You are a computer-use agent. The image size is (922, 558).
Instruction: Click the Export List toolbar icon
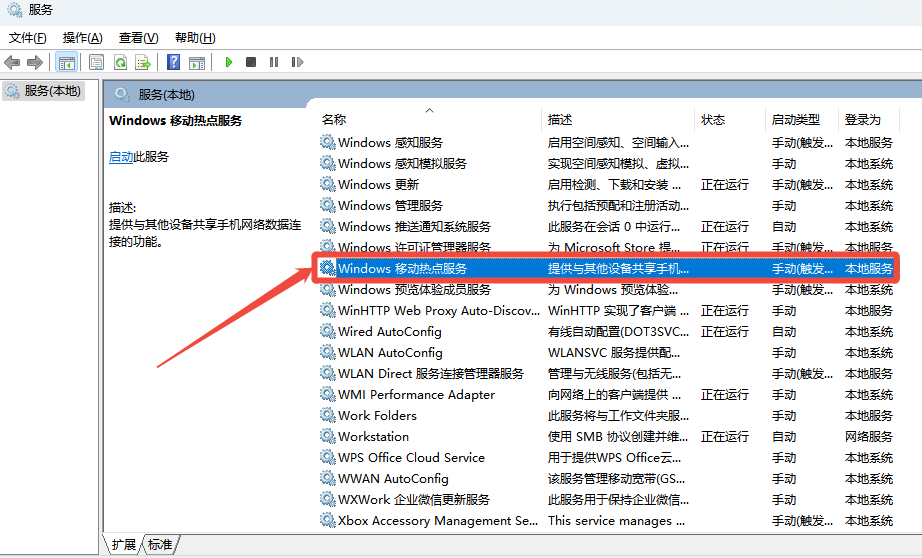(x=143, y=62)
